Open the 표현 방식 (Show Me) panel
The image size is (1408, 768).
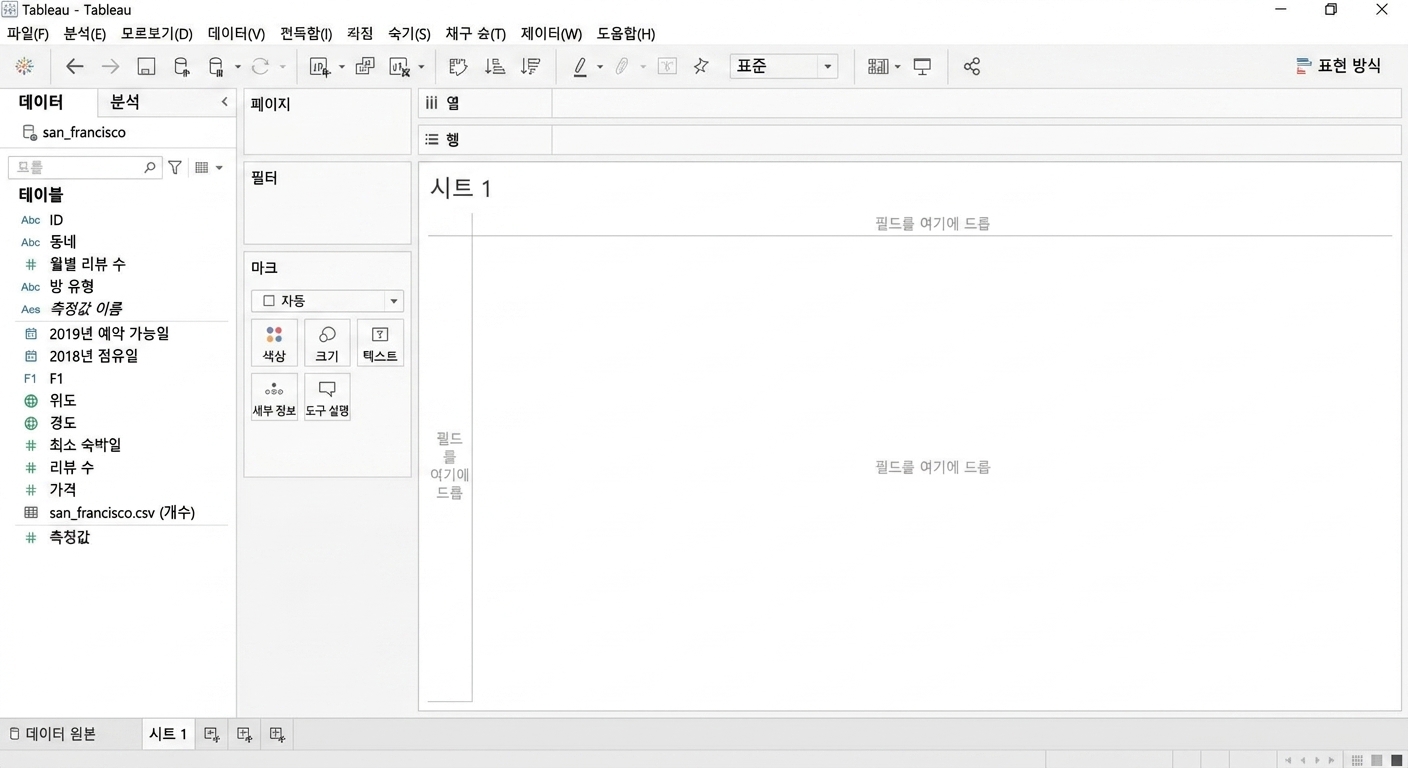[x=1338, y=66]
